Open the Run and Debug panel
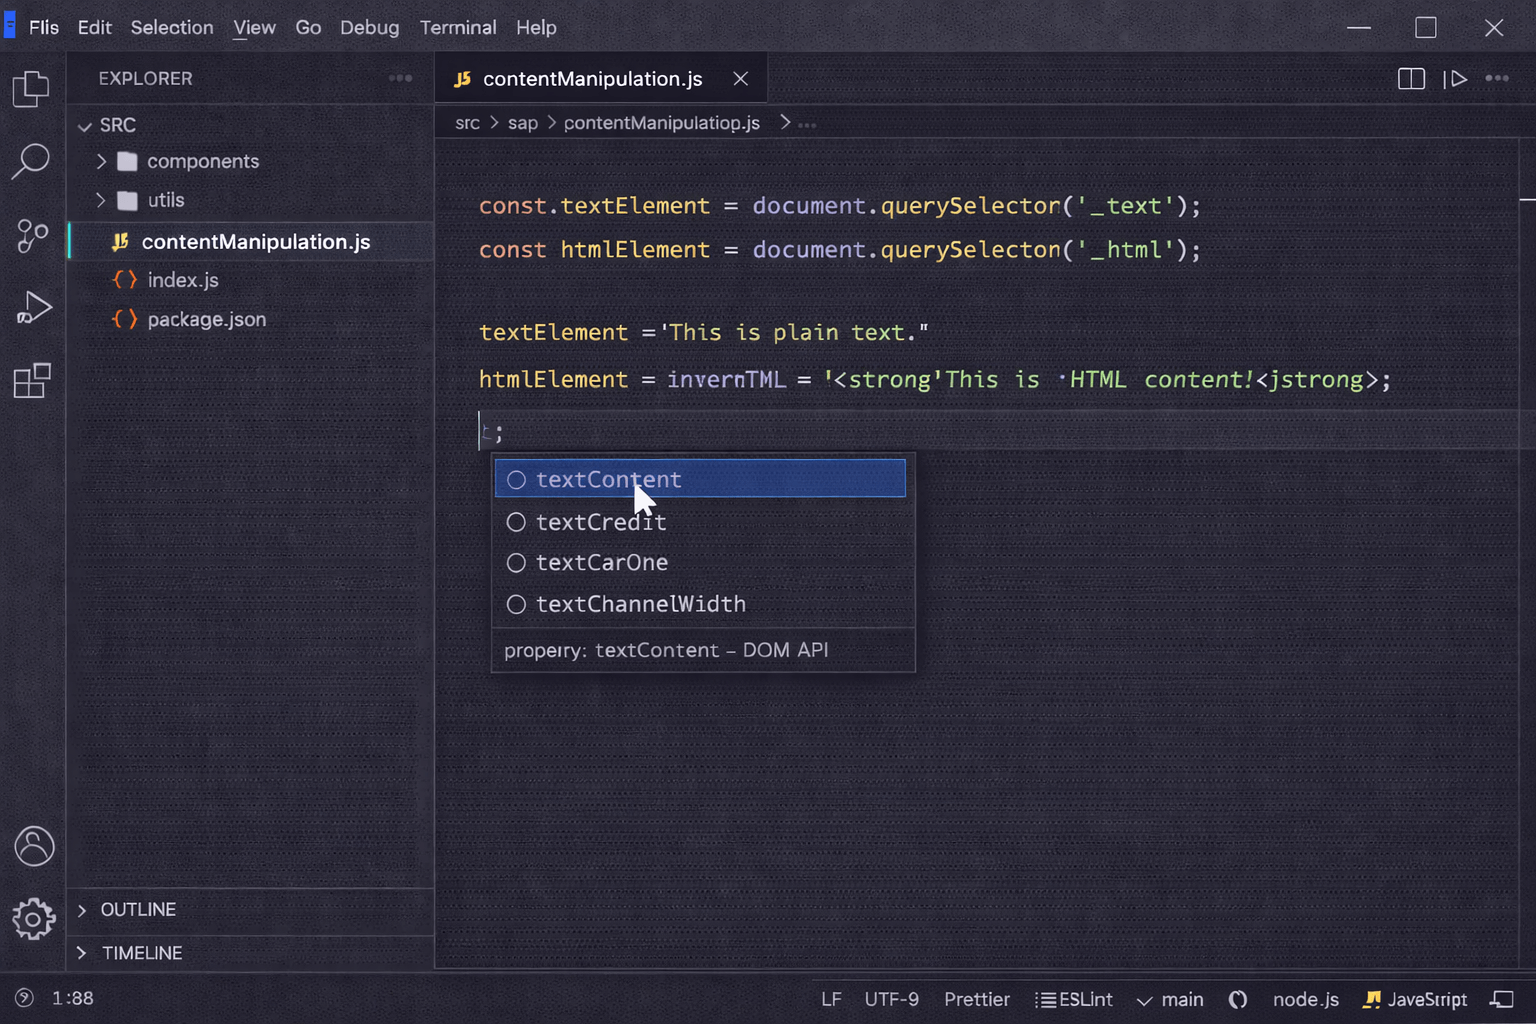The image size is (1536, 1024). click(33, 307)
